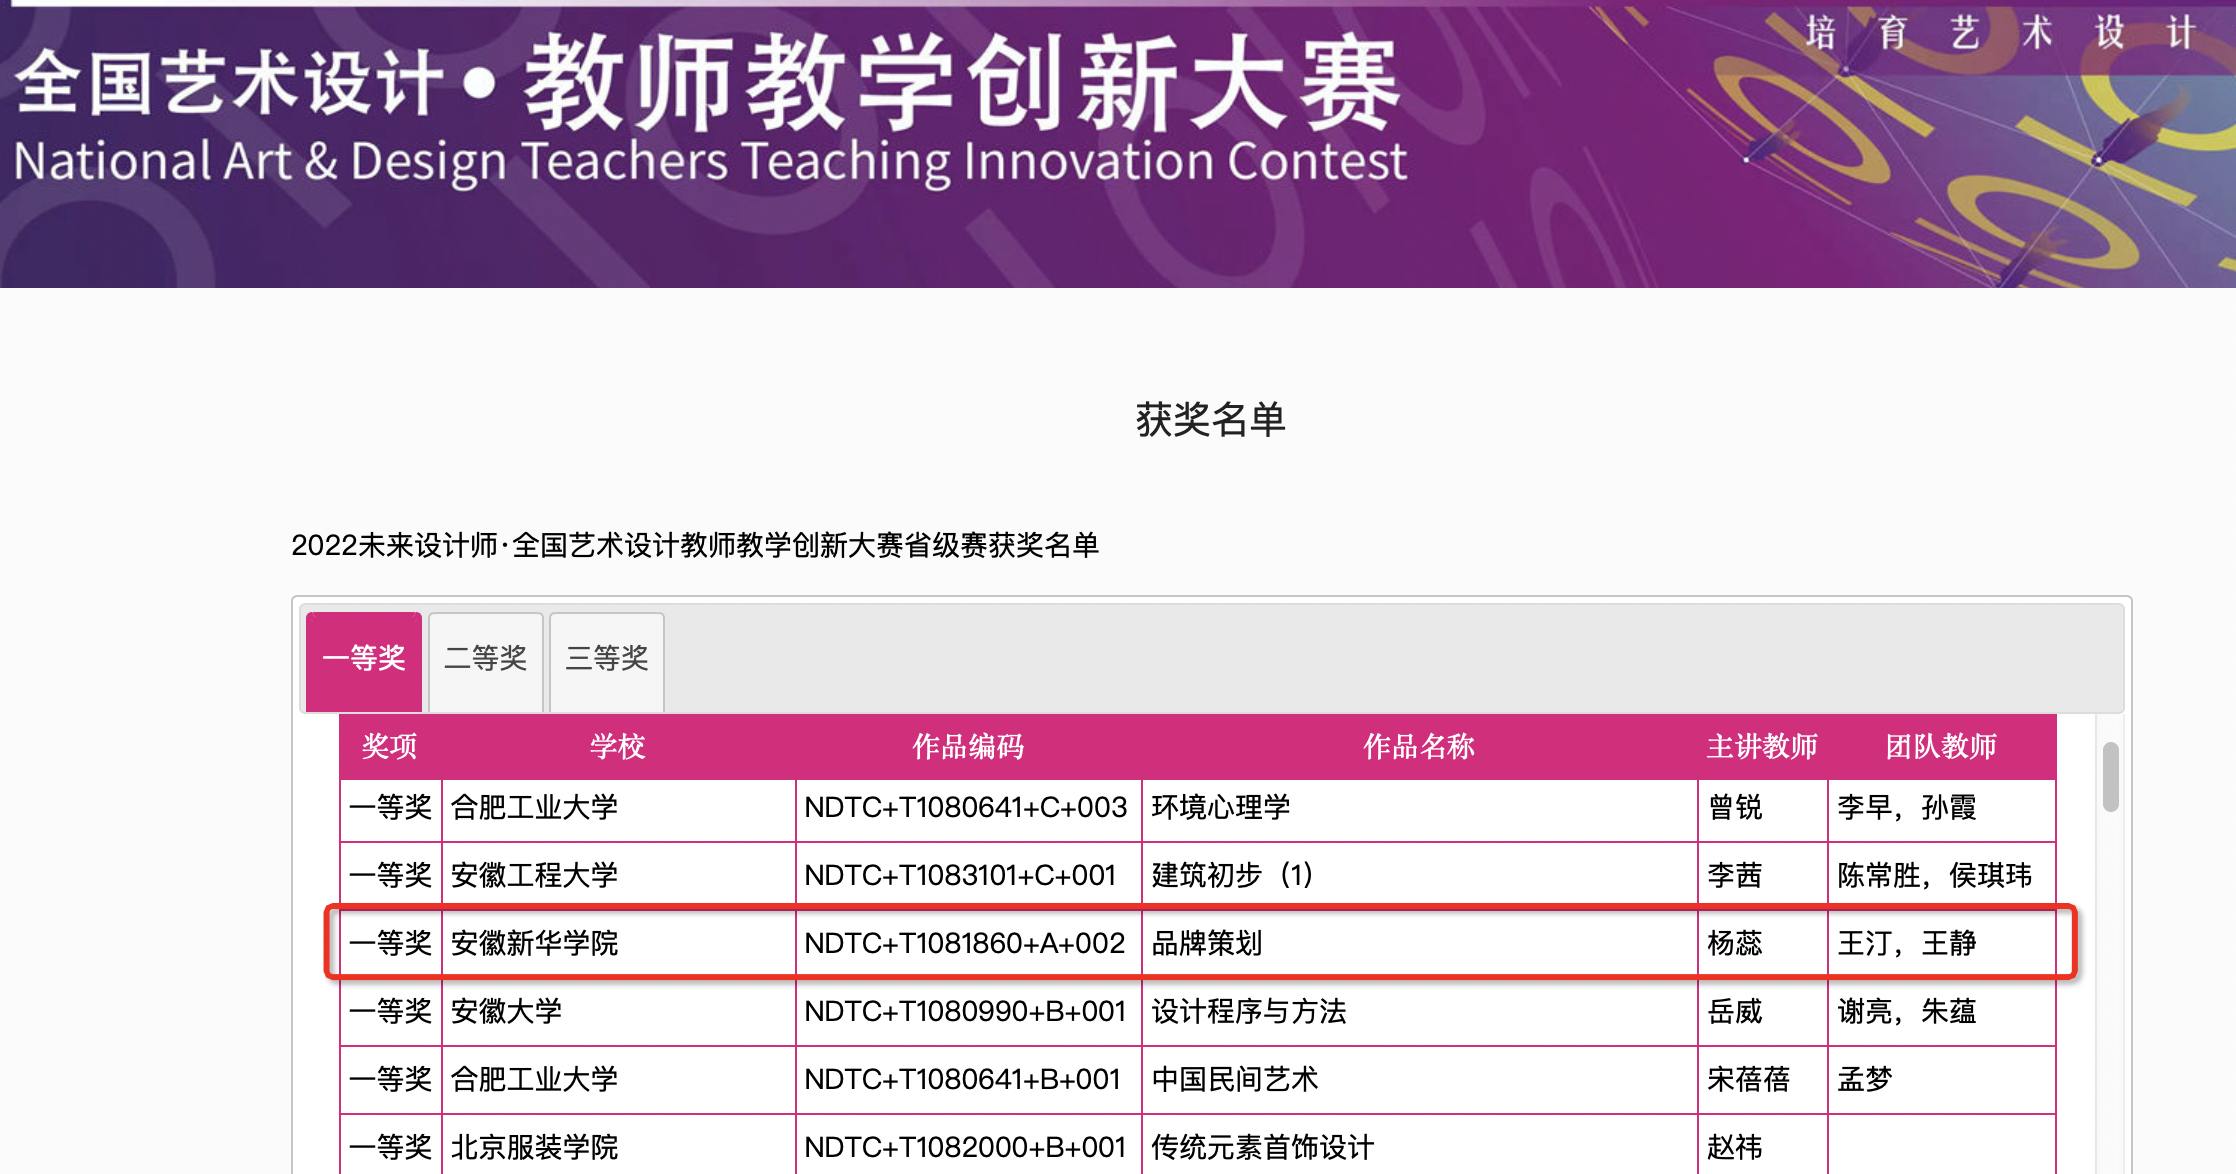Viewport: 2236px width, 1174px height.
Task: Click the 奖项 column header
Action: 390,747
